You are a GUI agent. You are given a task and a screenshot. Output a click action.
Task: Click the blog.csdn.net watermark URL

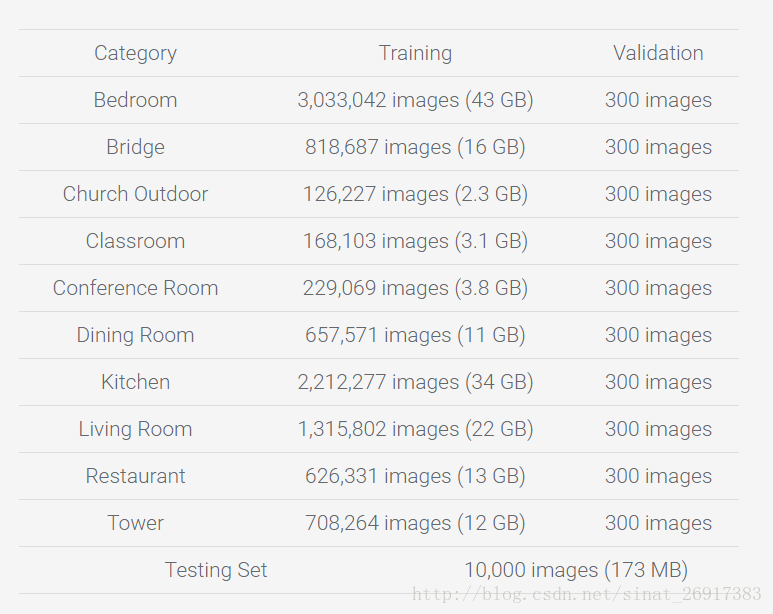(587, 595)
